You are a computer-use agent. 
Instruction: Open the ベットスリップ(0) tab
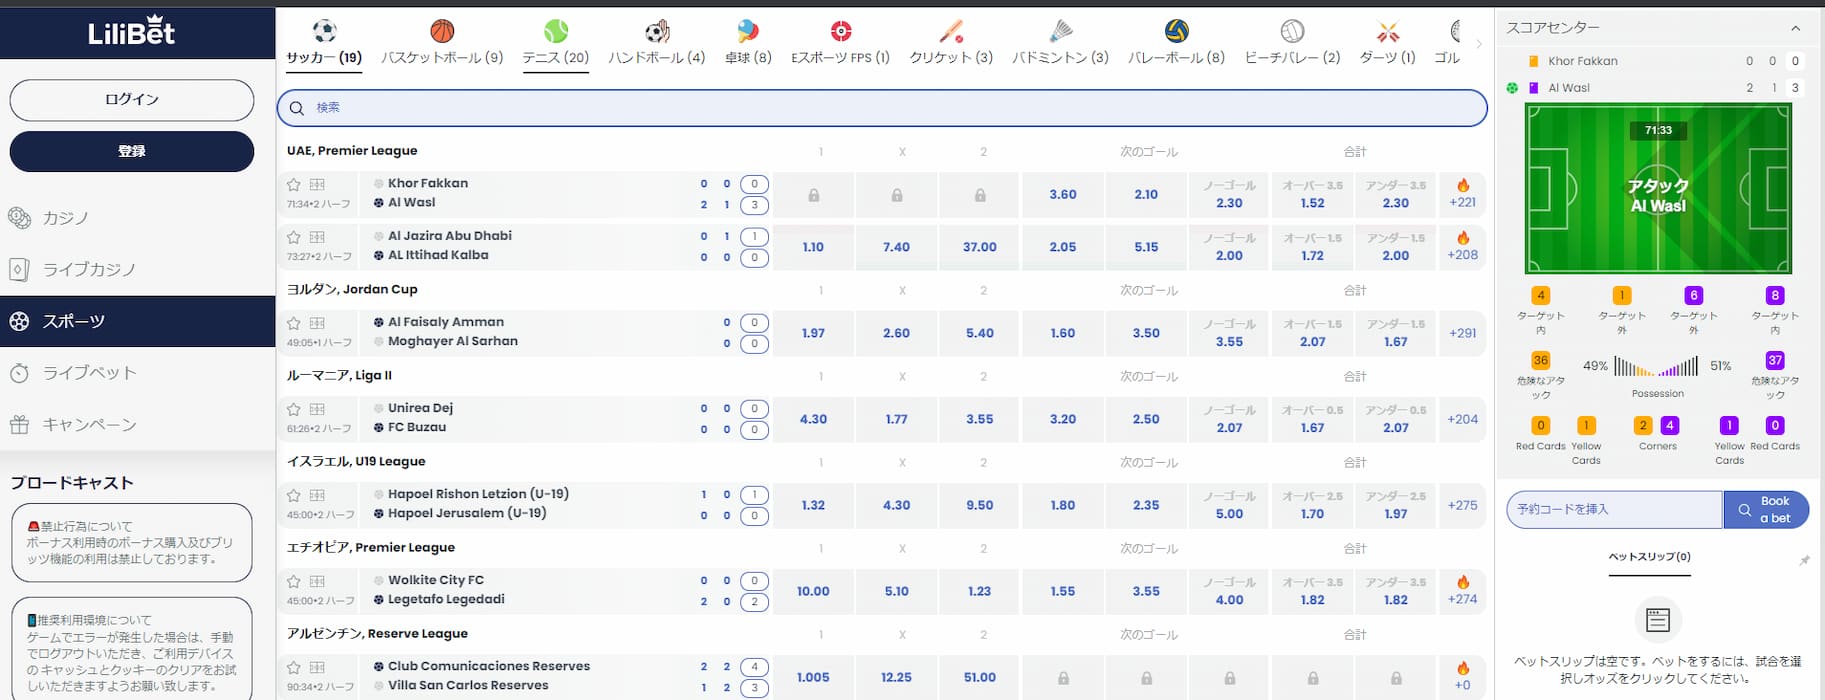[1649, 557]
